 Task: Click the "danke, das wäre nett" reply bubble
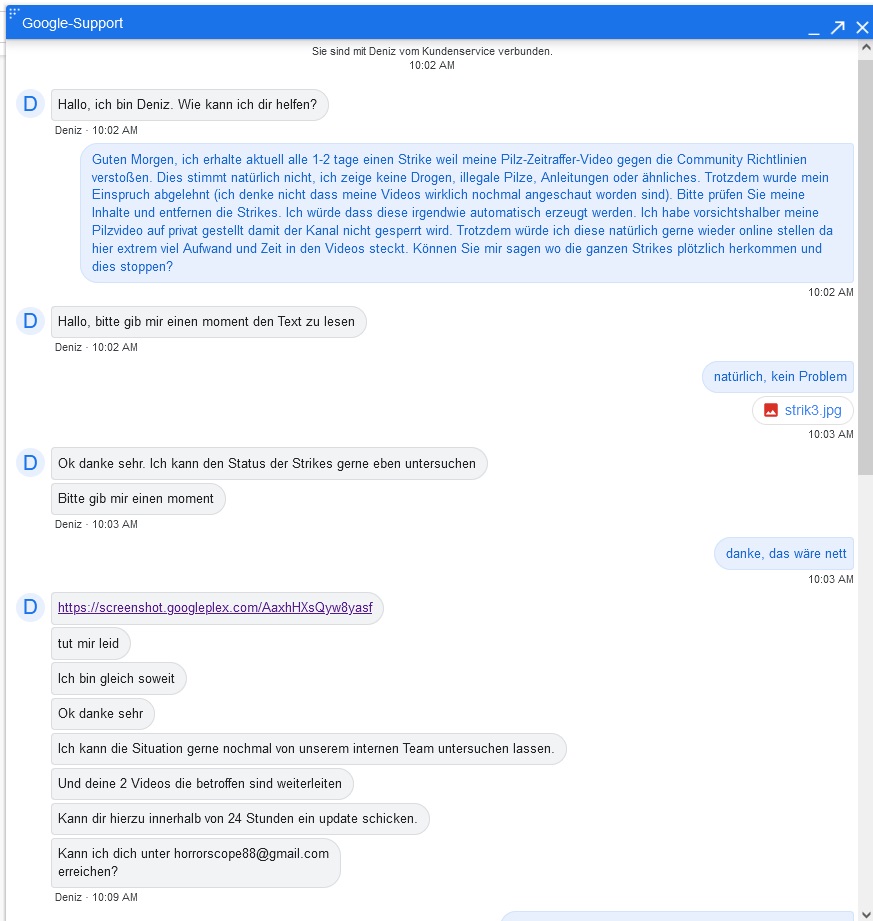point(784,553)
